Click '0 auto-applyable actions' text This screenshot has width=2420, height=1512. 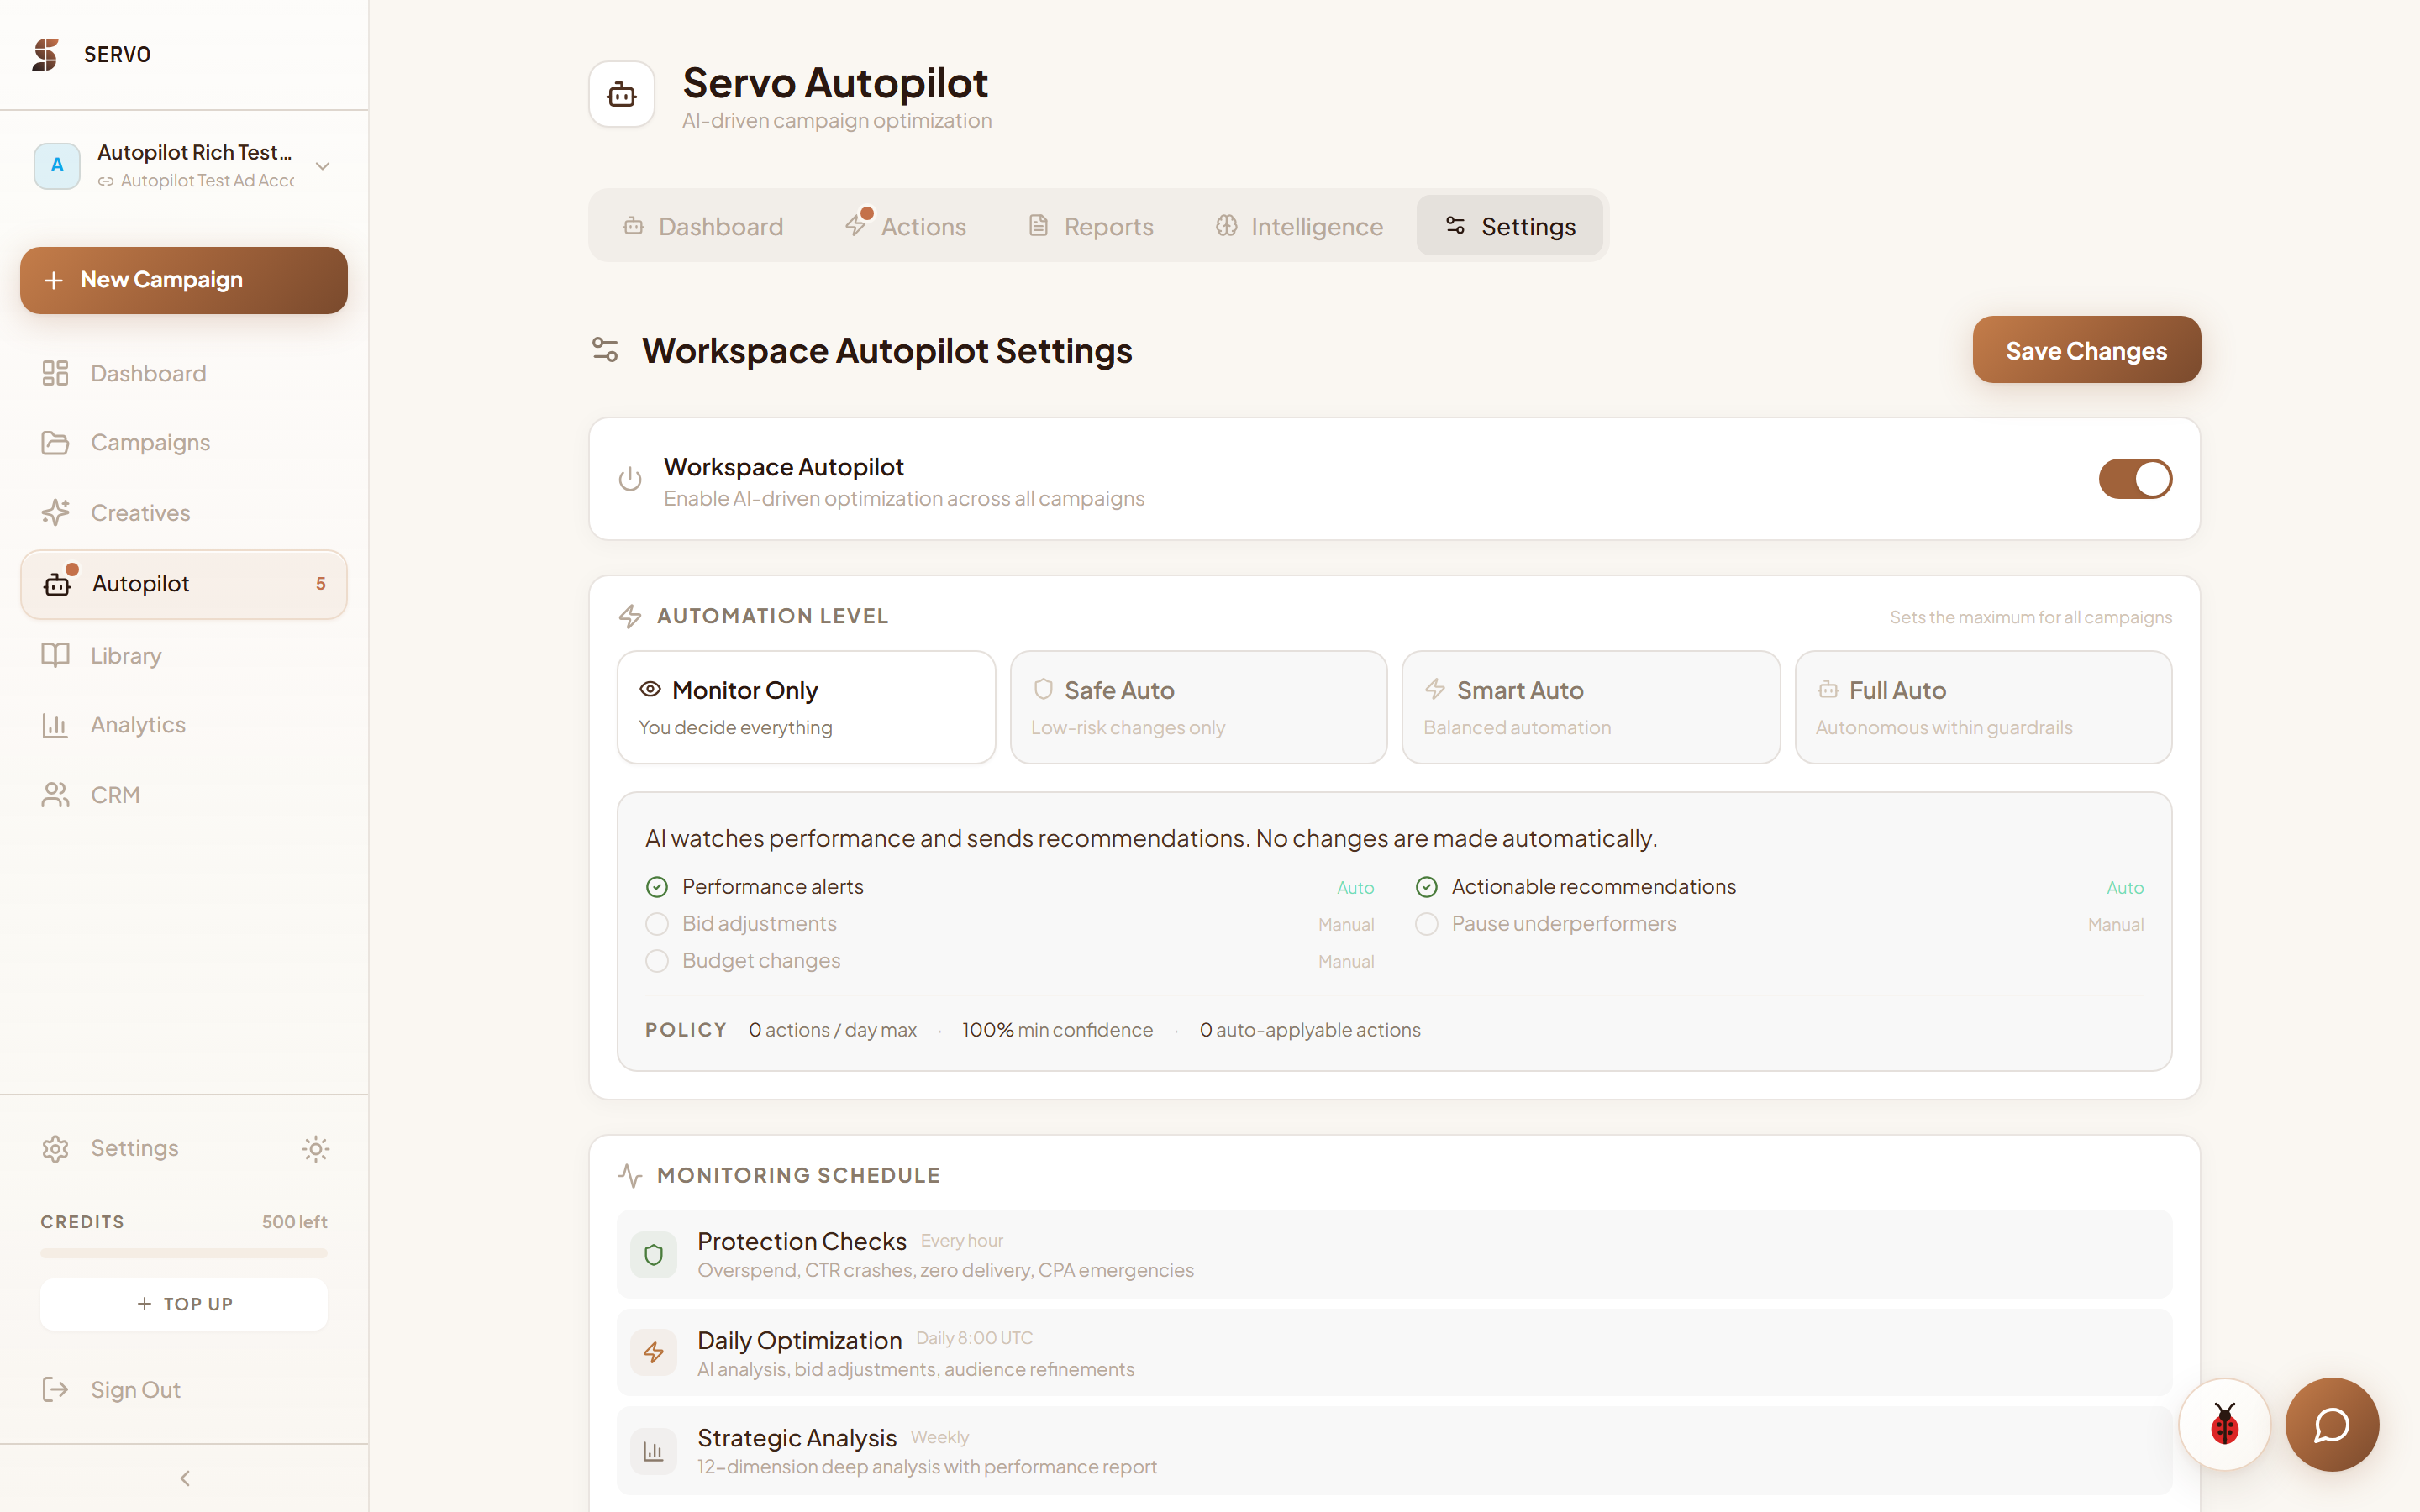tap(1309, 1030)
